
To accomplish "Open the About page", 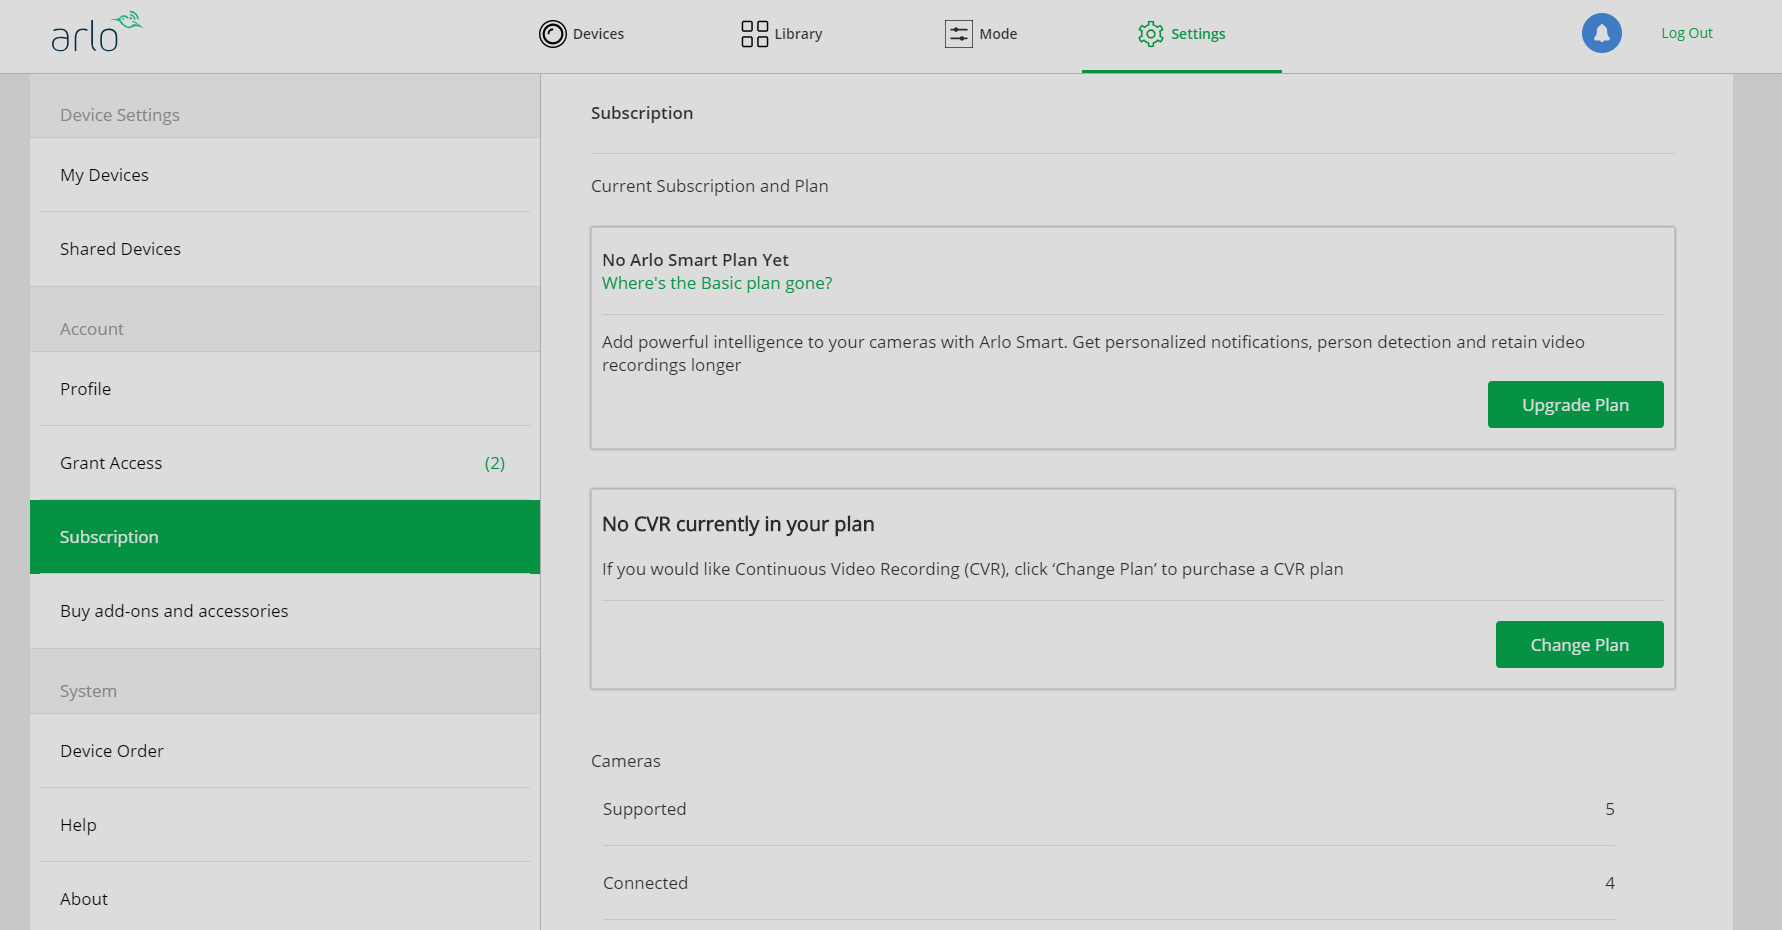I will pos(285,897).
